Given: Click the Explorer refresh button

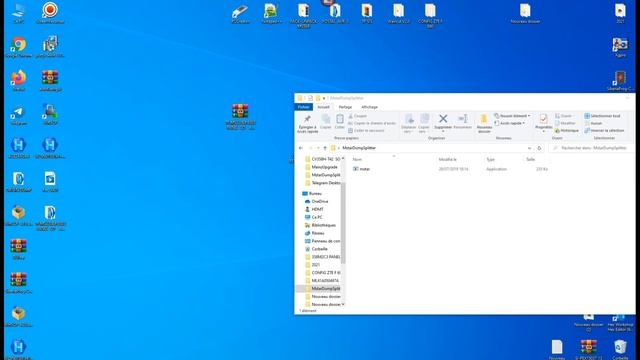Looking at the screenshot, I should click(x=539, y=148).
